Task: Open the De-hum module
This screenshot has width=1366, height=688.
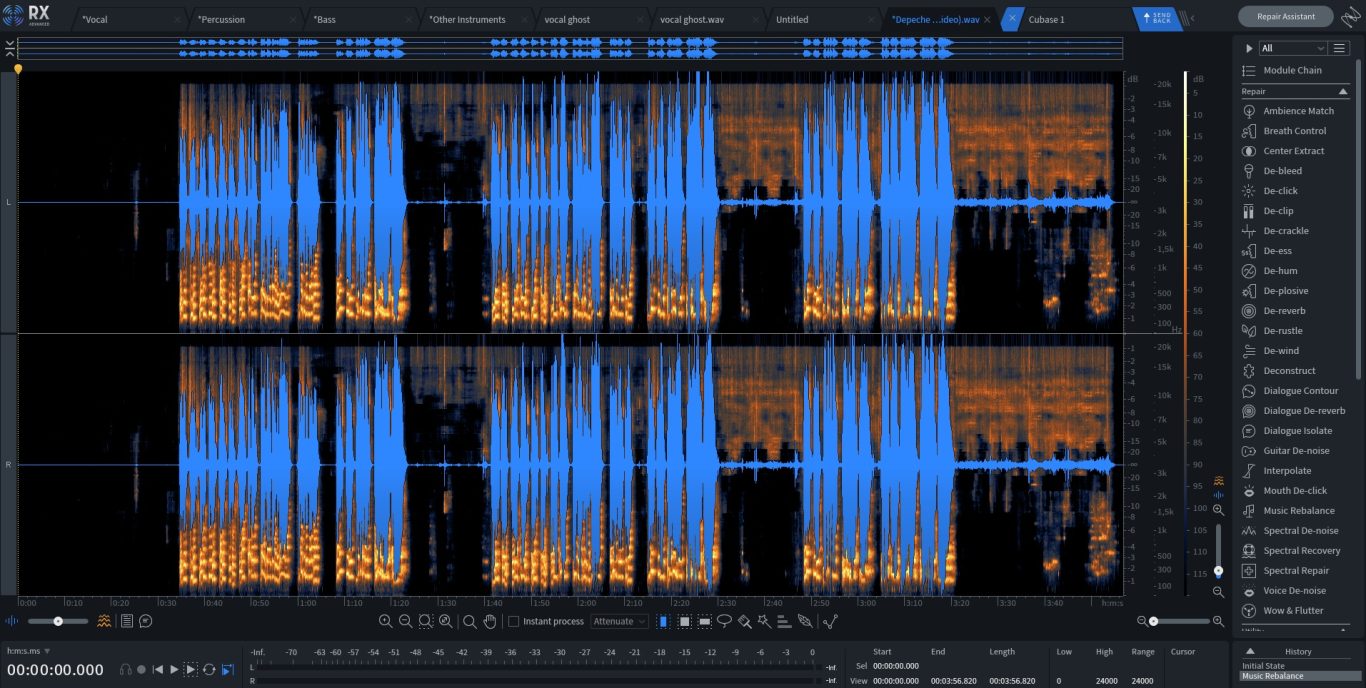Action: tap(1280, 271)
